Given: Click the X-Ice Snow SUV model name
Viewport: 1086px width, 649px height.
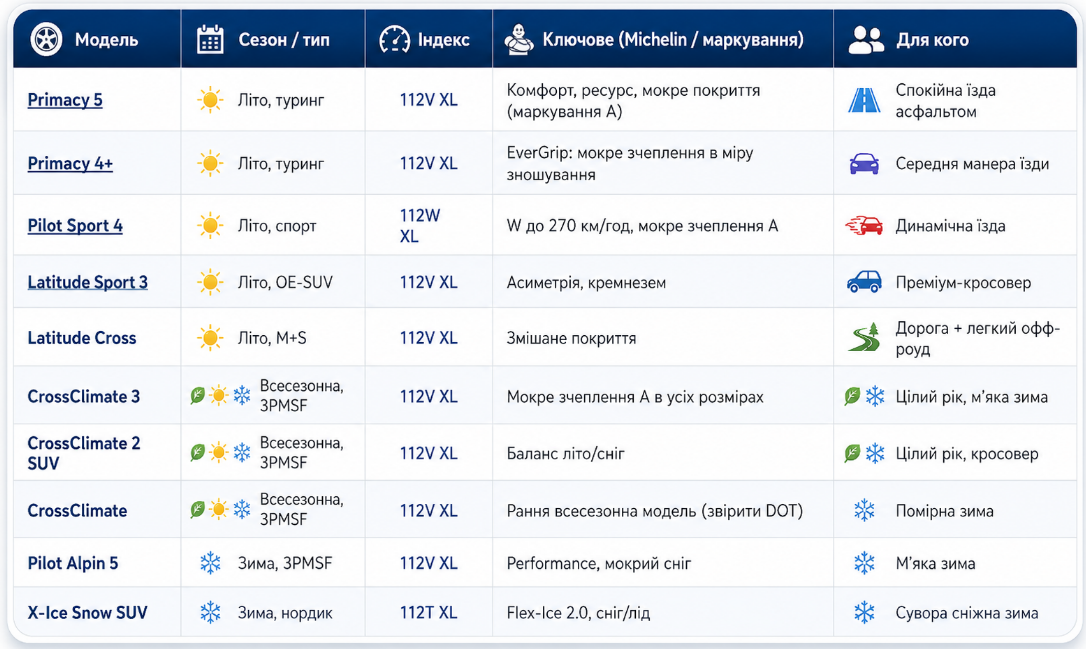Looking at the screenshot, I should 87,613.
